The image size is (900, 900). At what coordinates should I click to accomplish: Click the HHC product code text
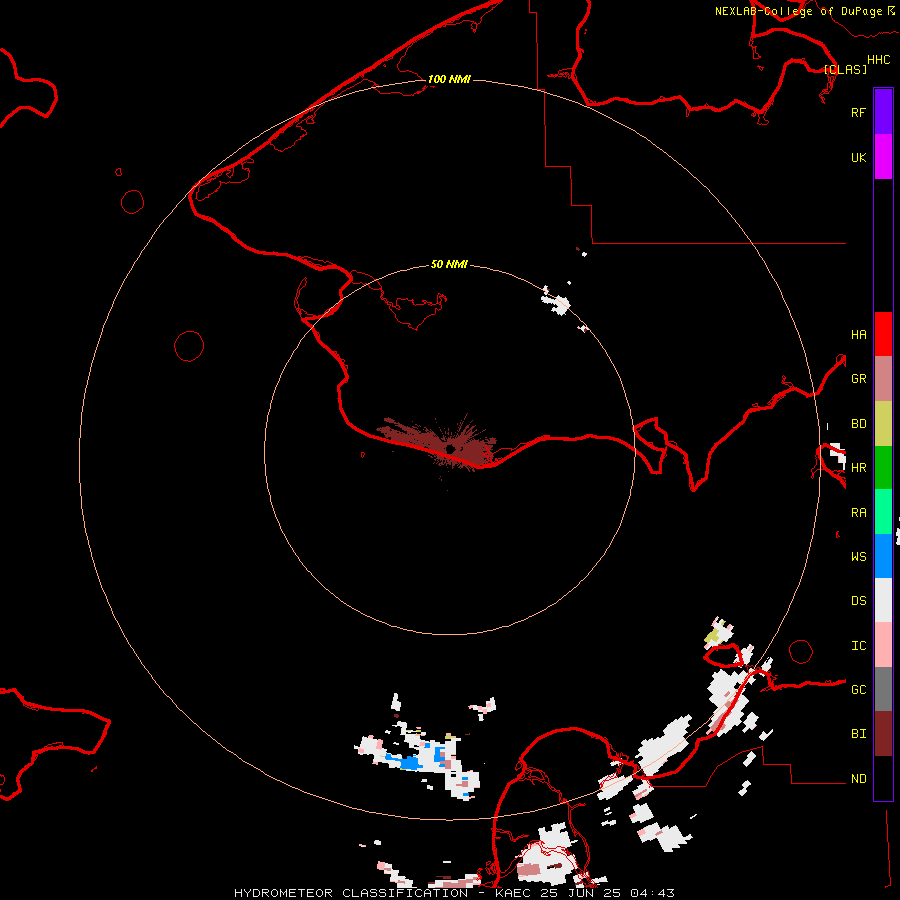click(879, 60)
